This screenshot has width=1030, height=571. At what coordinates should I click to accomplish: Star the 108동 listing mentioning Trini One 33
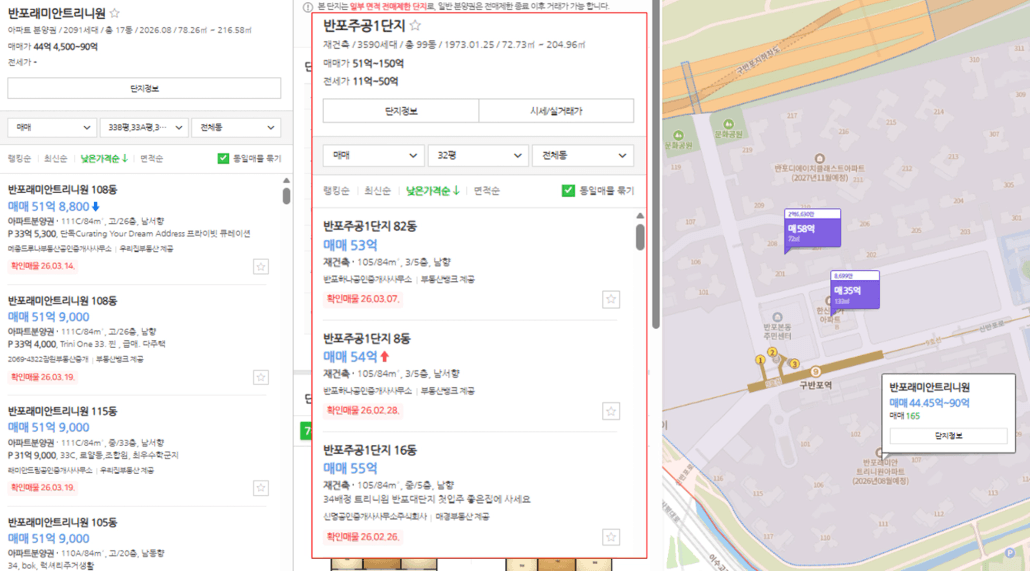tap(261, 377)
